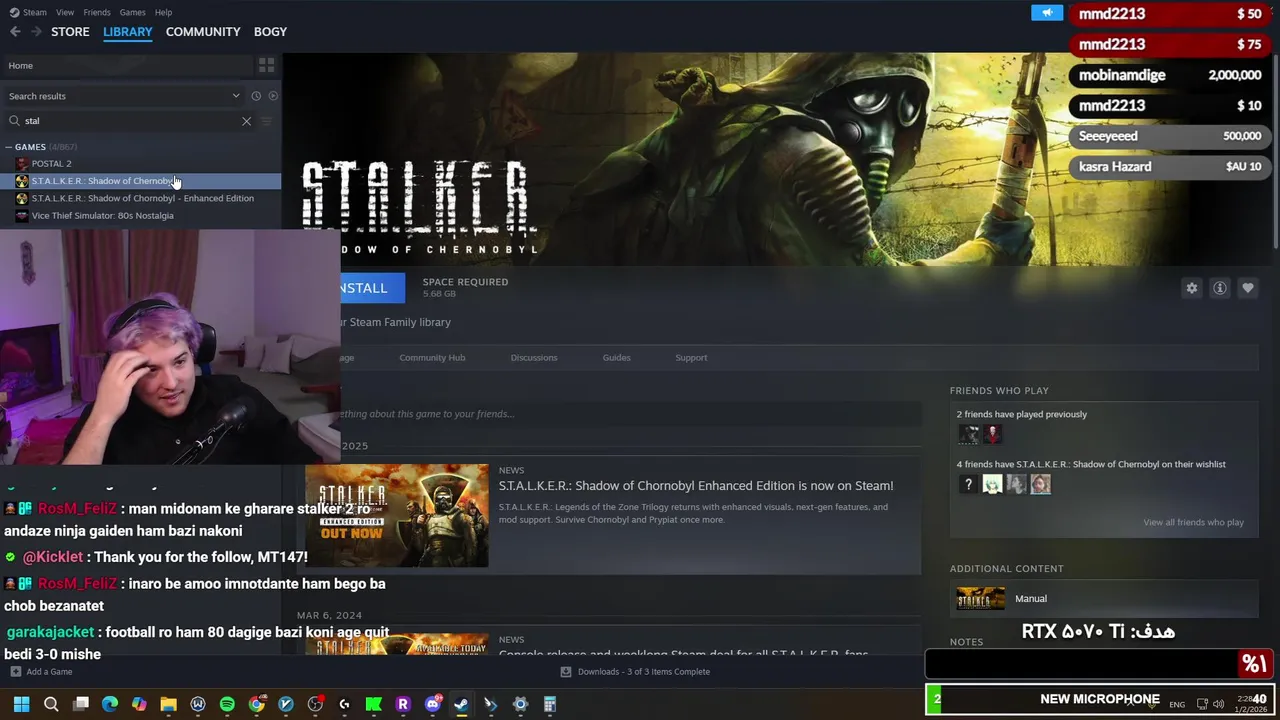Add game to favorites heart icon
The height and width of the screenshot is (720, 1280).
[1247, 288]
